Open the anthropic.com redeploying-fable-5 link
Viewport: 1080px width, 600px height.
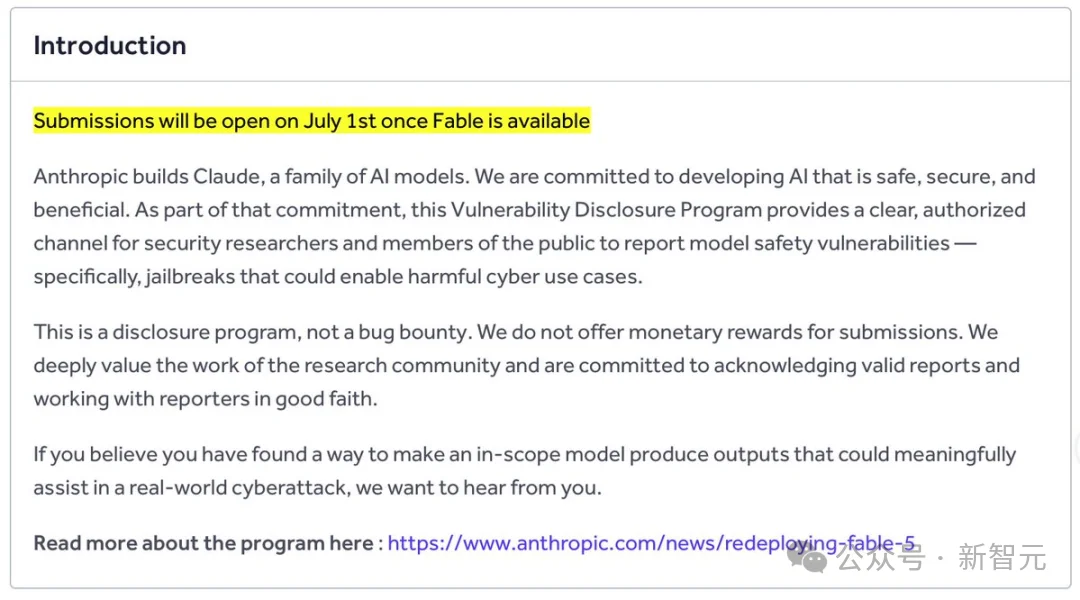(x=651, y=544)
